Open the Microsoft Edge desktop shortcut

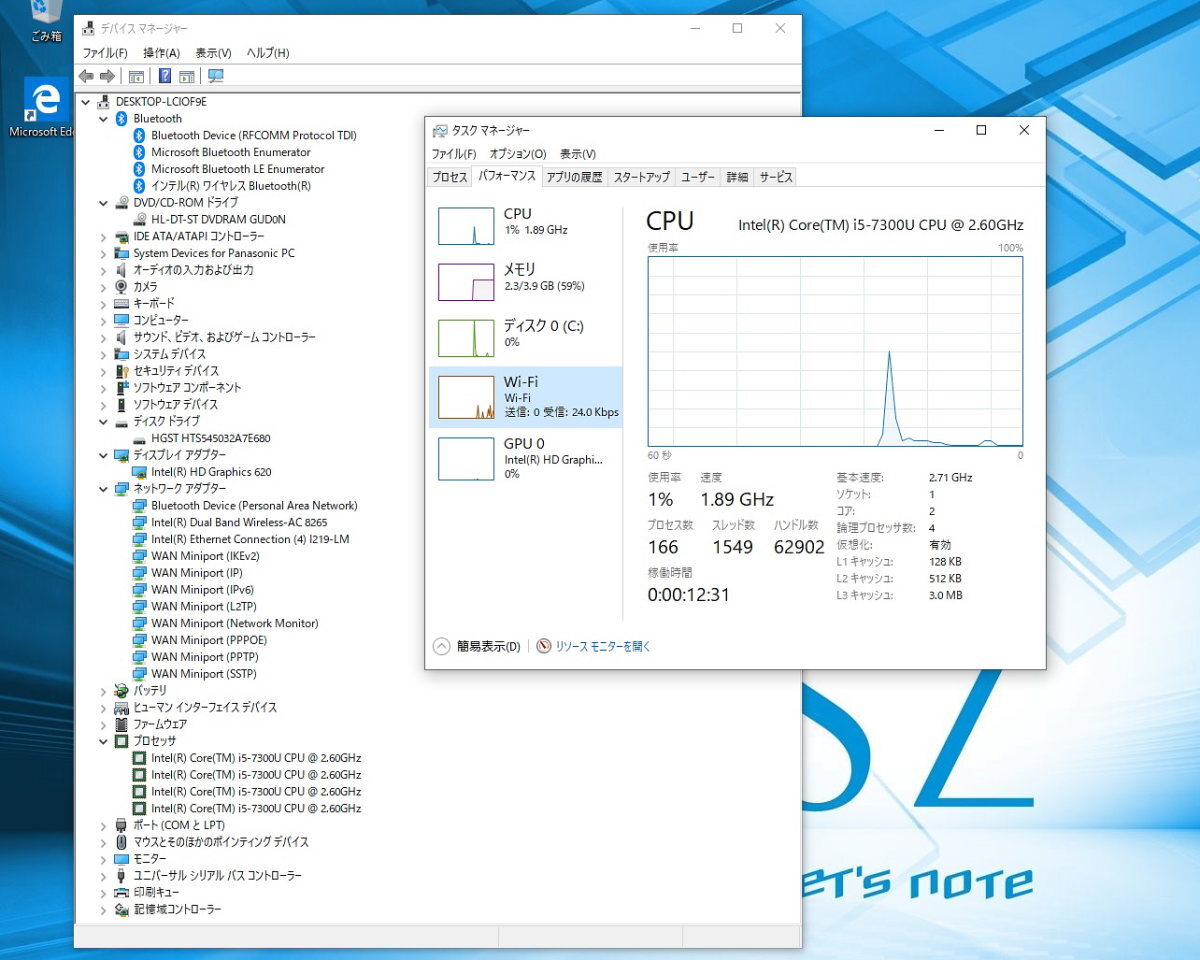pyautogui.click(x=44, y=108)
